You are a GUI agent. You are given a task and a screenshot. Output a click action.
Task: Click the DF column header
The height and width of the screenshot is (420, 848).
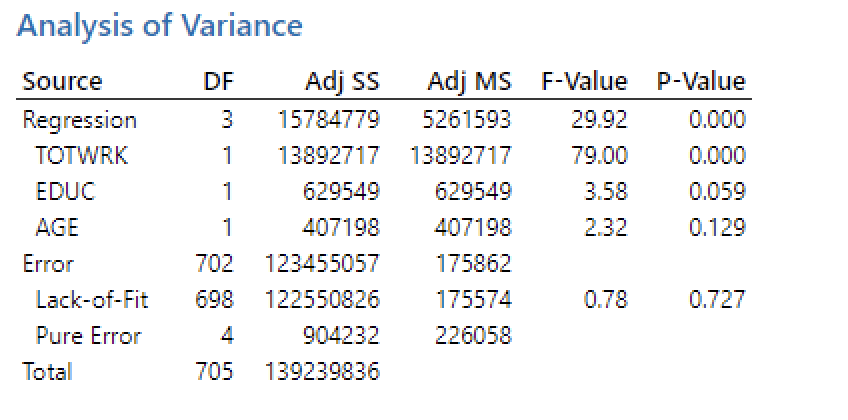click(x=218, y=82)
